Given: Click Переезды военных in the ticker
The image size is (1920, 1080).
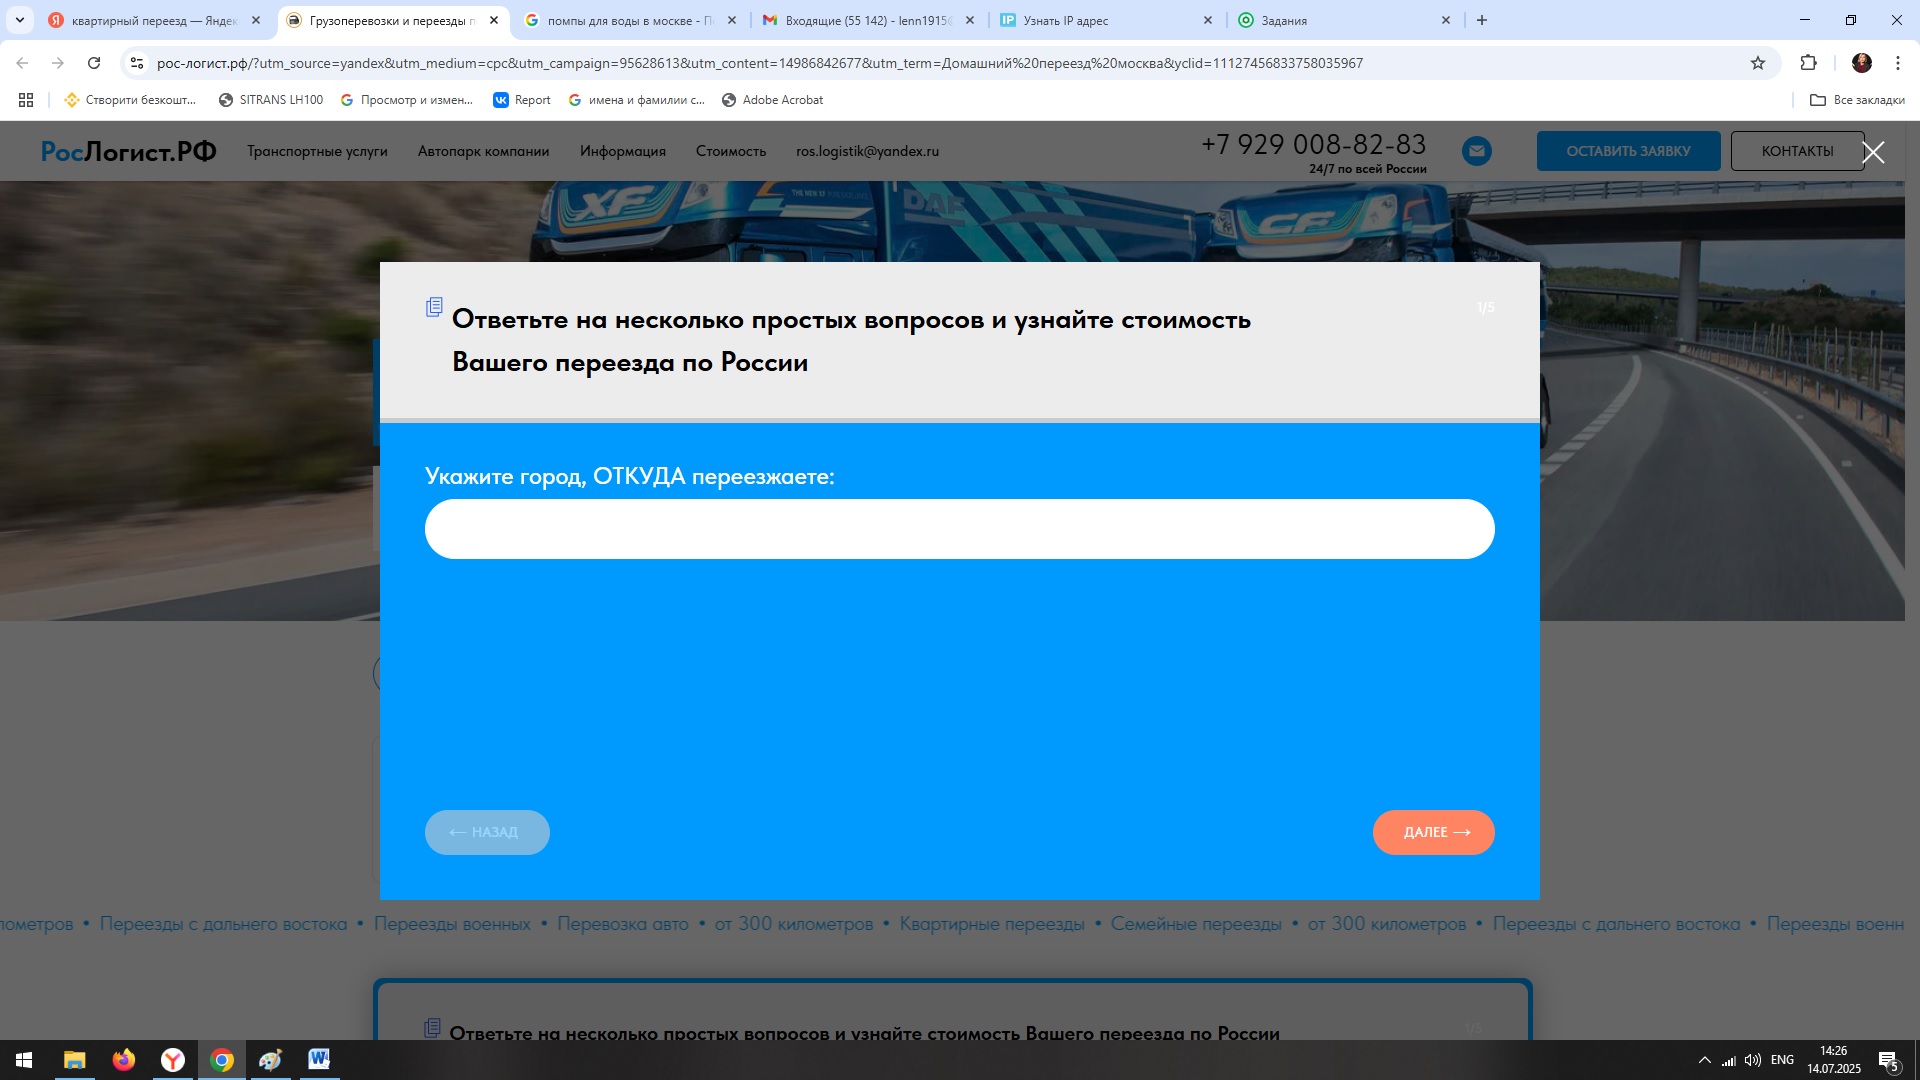Looking at the screenshot, I should point(452,924).
